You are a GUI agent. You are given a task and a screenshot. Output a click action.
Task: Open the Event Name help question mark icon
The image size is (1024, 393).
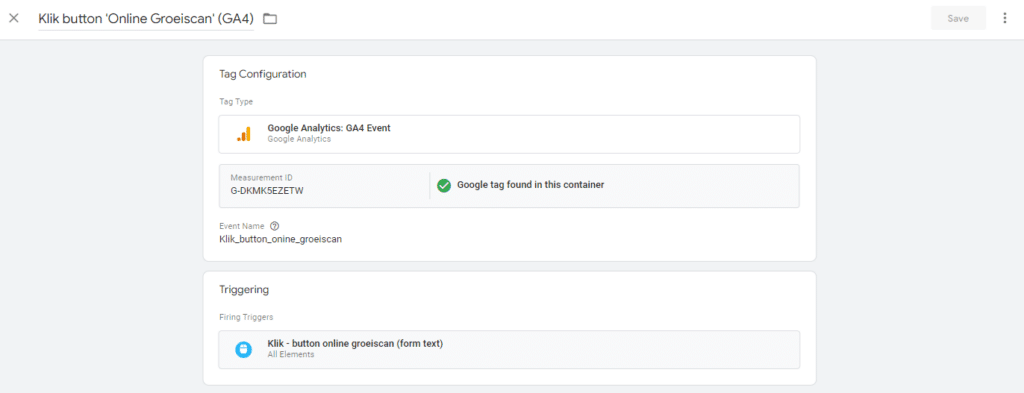tap(274, 226)
